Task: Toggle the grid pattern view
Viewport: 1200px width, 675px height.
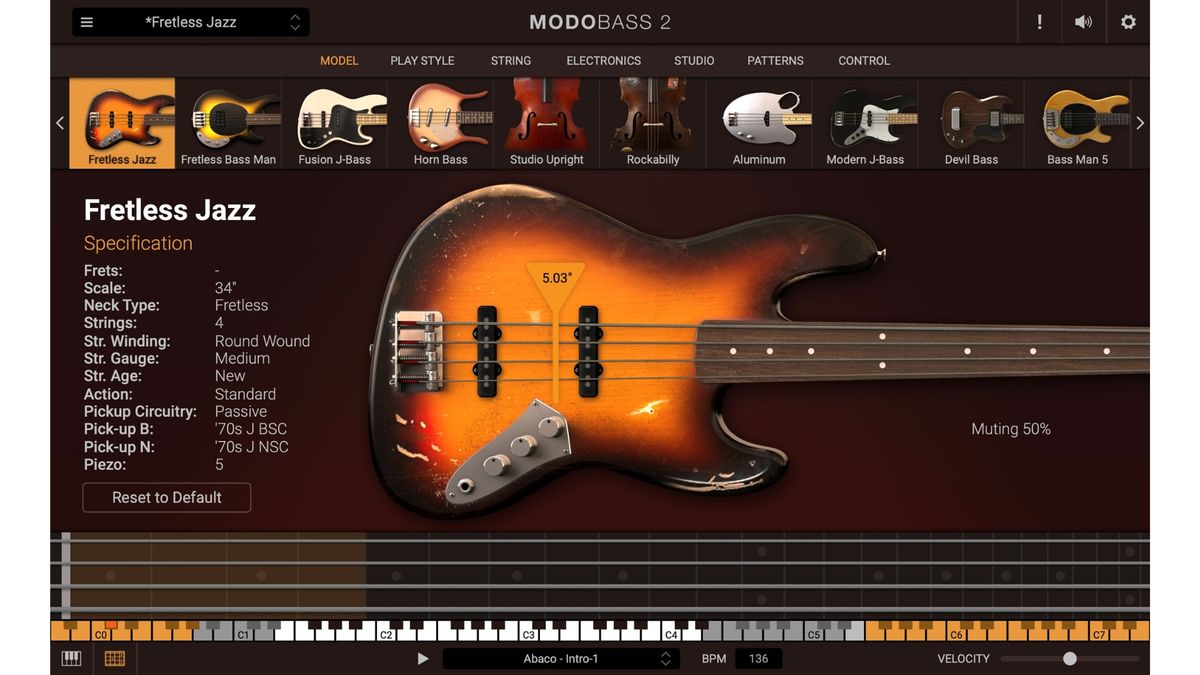Action: 115,659
